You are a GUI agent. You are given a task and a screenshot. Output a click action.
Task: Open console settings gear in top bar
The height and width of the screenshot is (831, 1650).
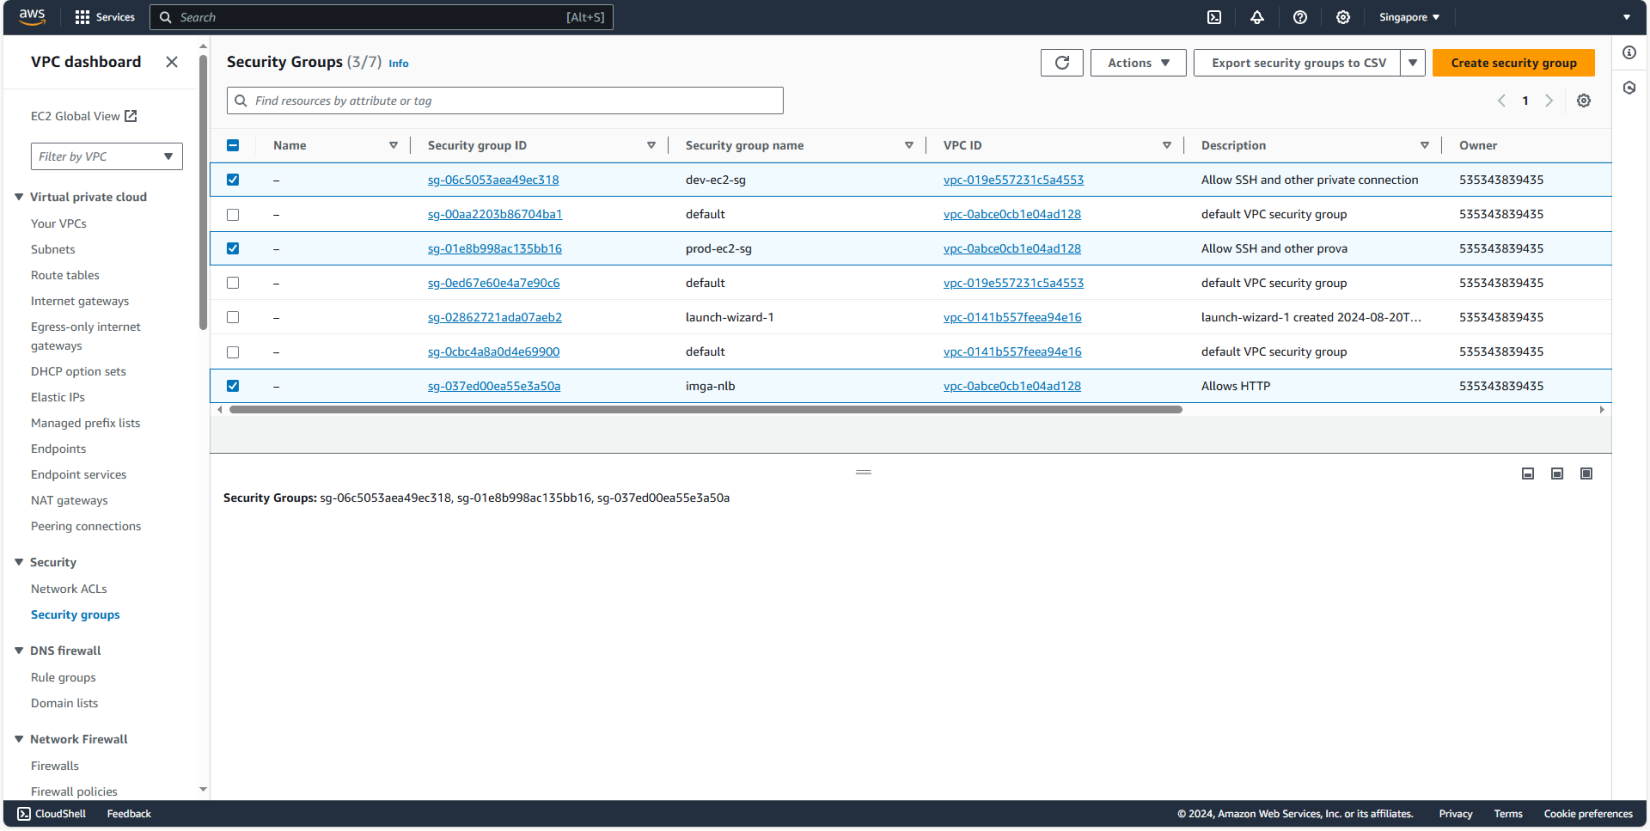click(x=1343, y=17)
